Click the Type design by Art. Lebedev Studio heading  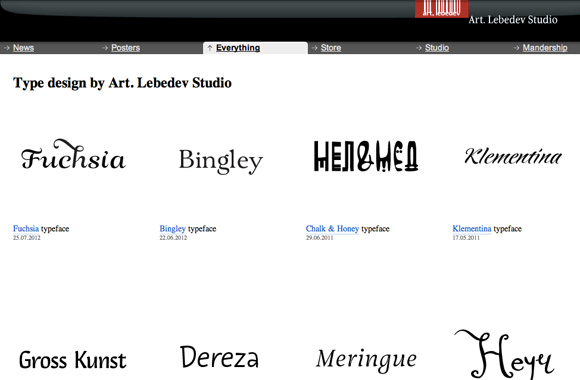(x=122, y=83)
